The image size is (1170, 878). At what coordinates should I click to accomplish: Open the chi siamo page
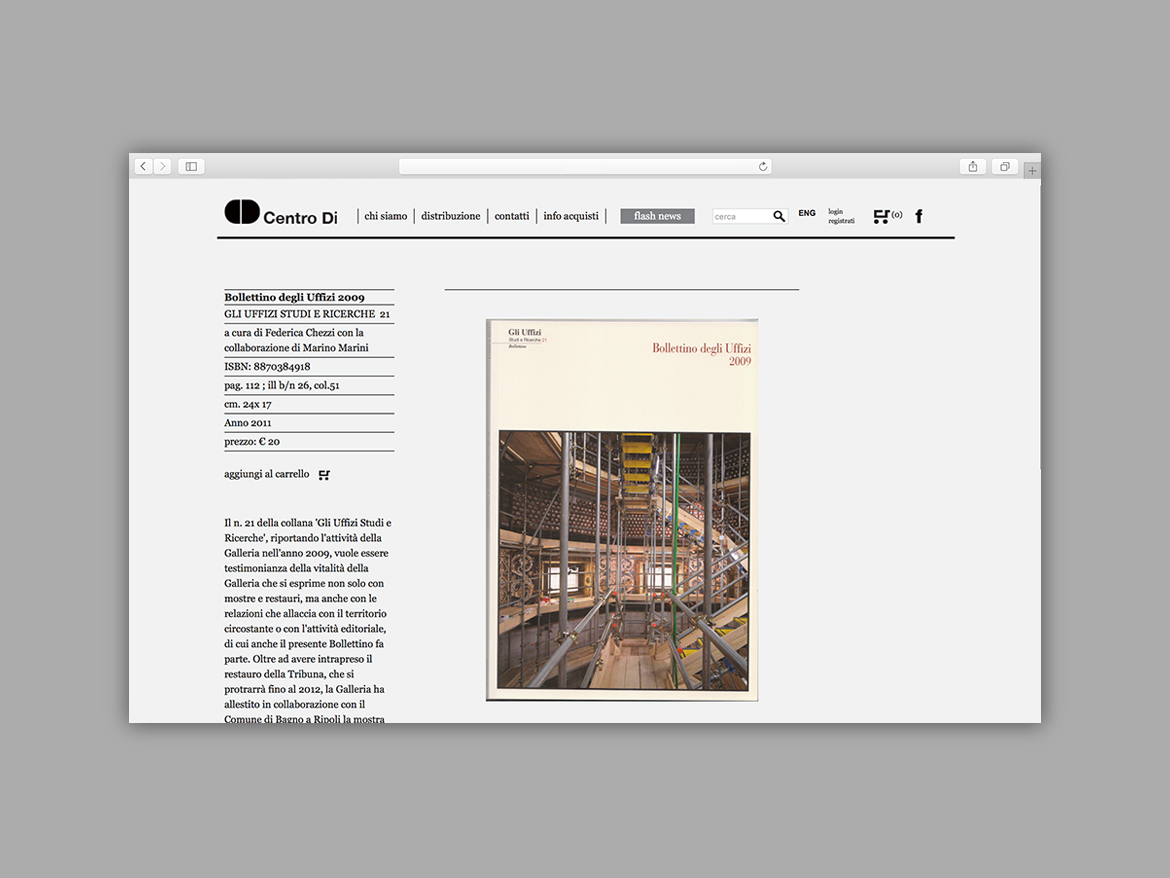click(386, 216)
